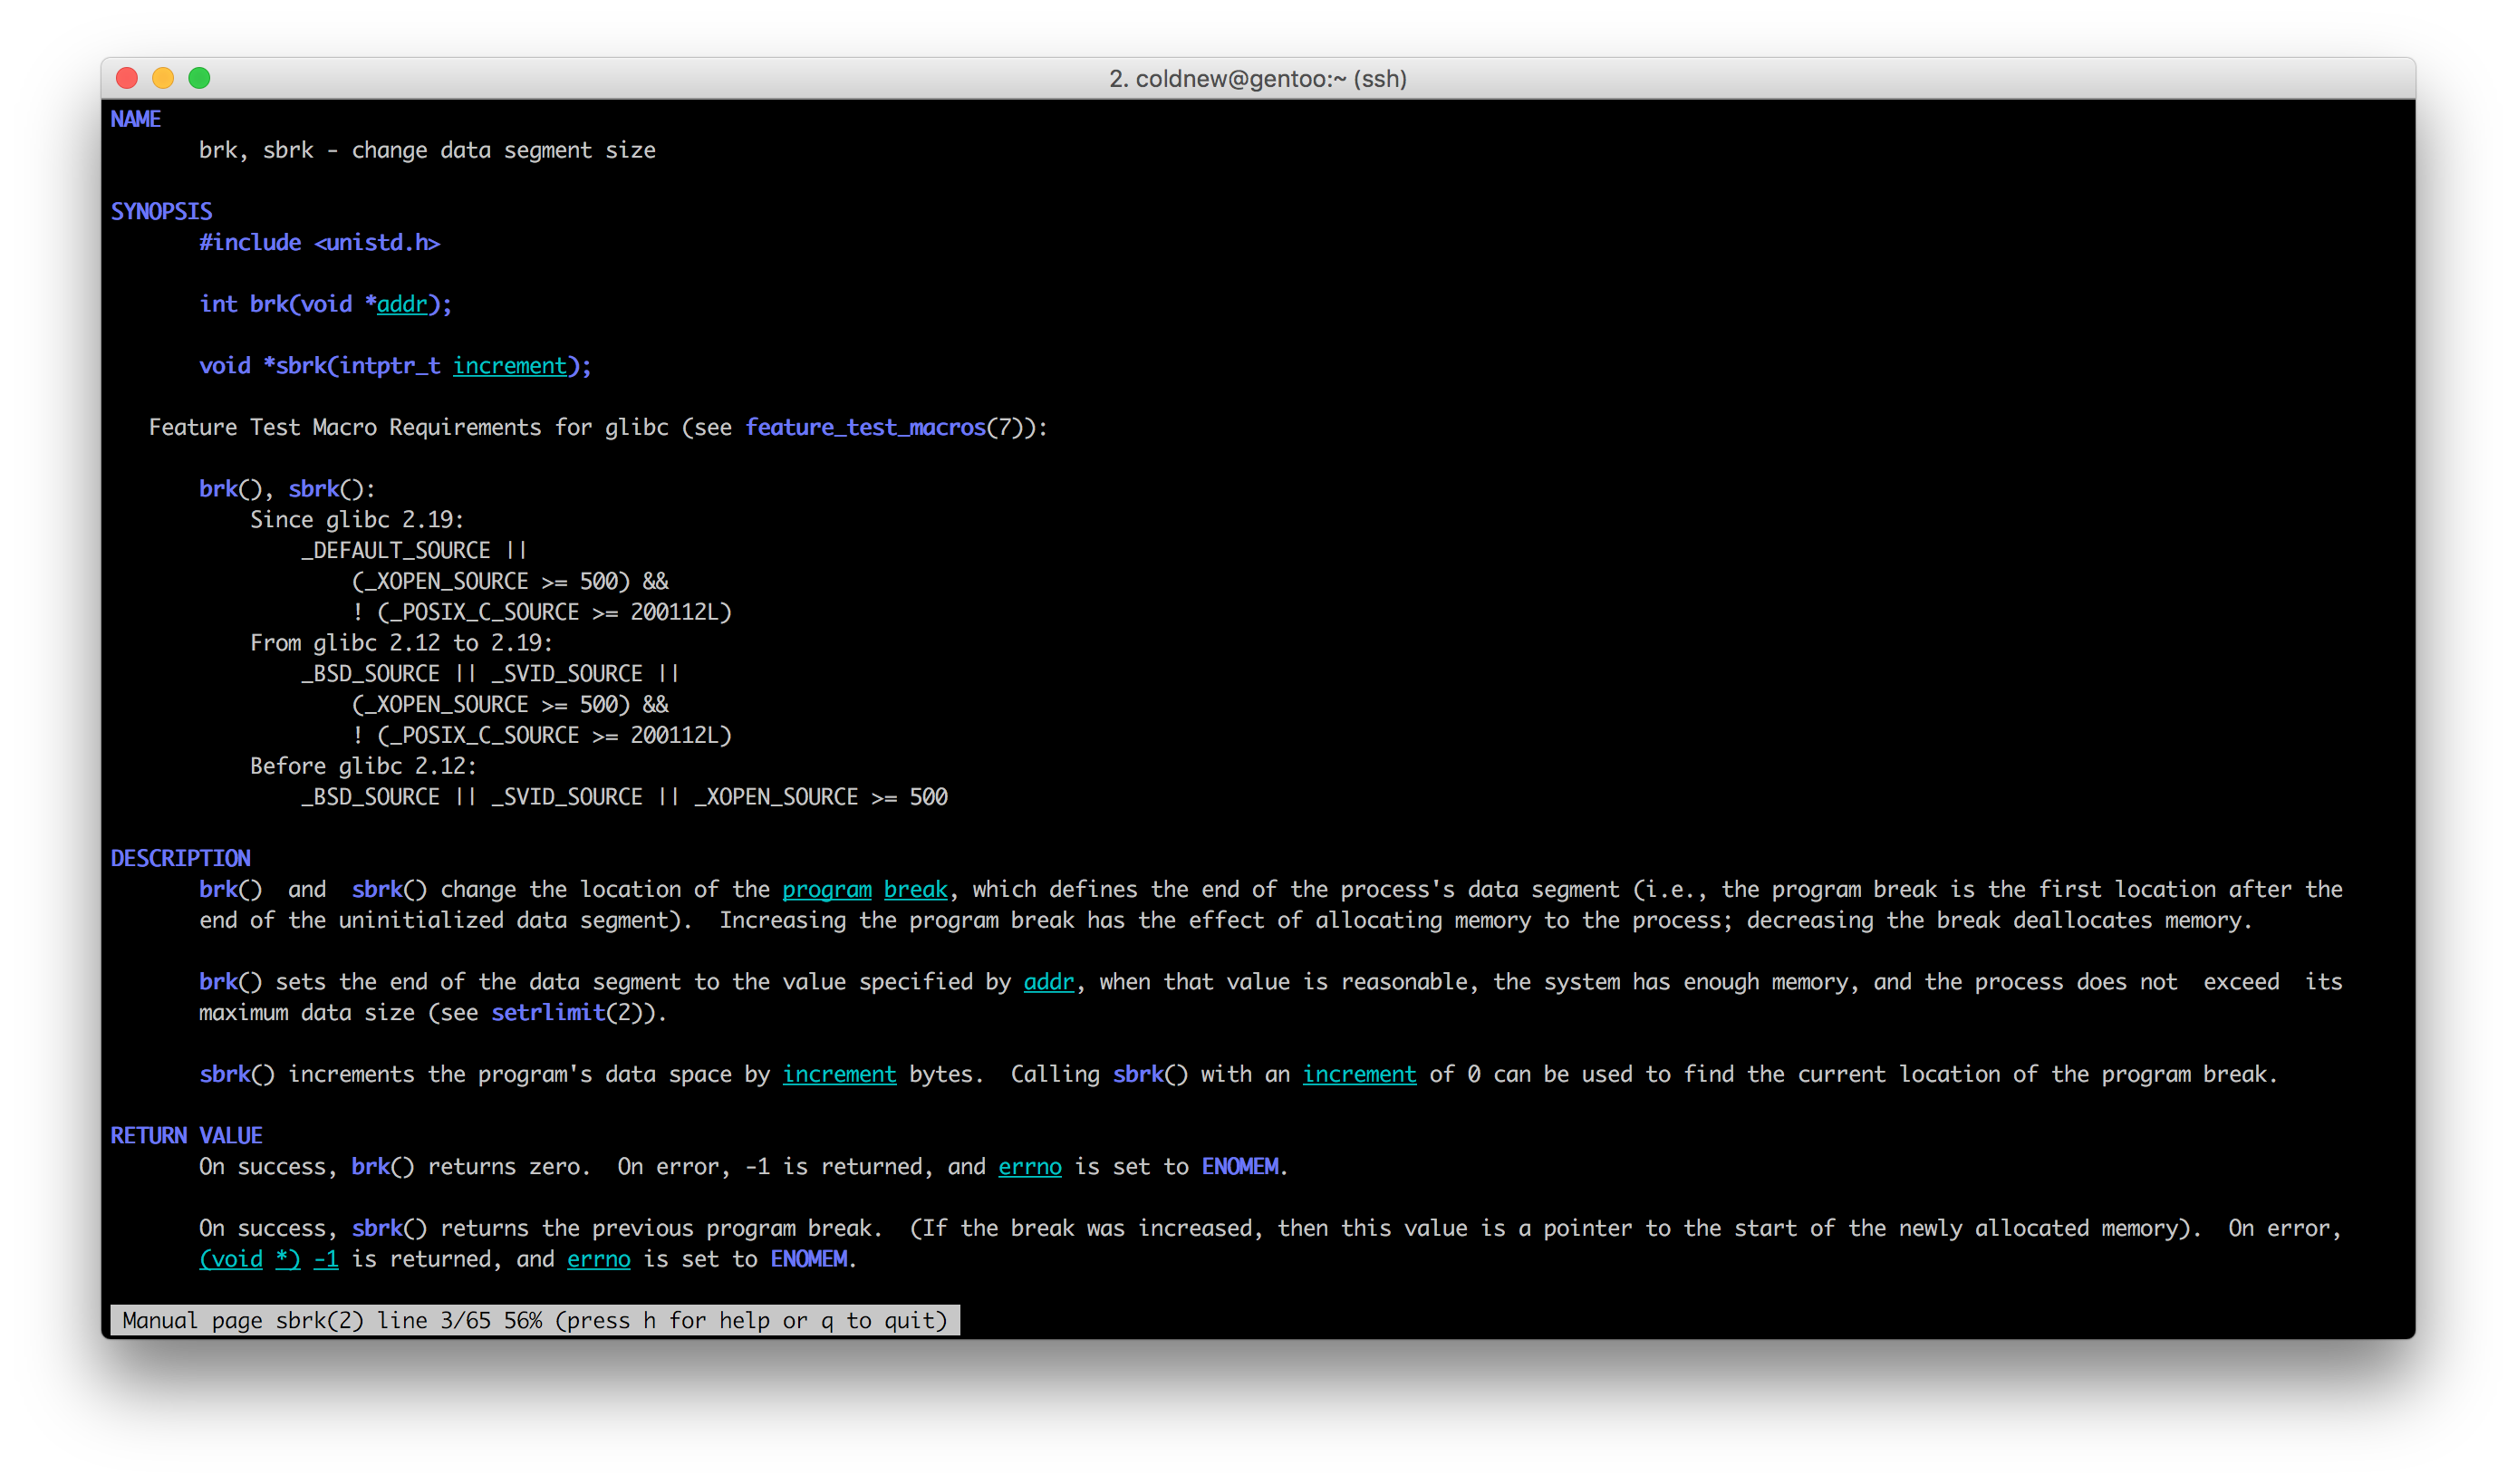The image size is (2517, 1484).
Task: Click the SYNOPSIS section heading
Action: coord(161,211)
